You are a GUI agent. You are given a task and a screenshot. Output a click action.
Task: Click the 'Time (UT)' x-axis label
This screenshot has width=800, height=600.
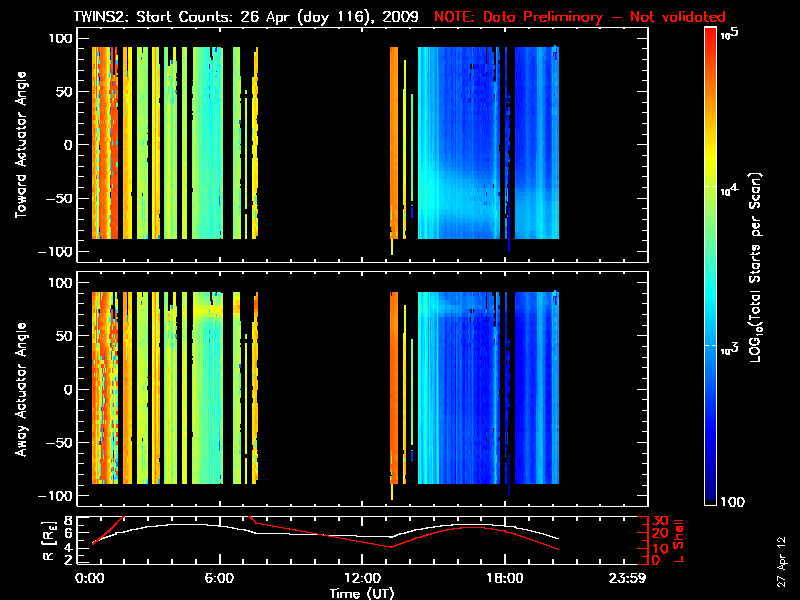[365, 593]
